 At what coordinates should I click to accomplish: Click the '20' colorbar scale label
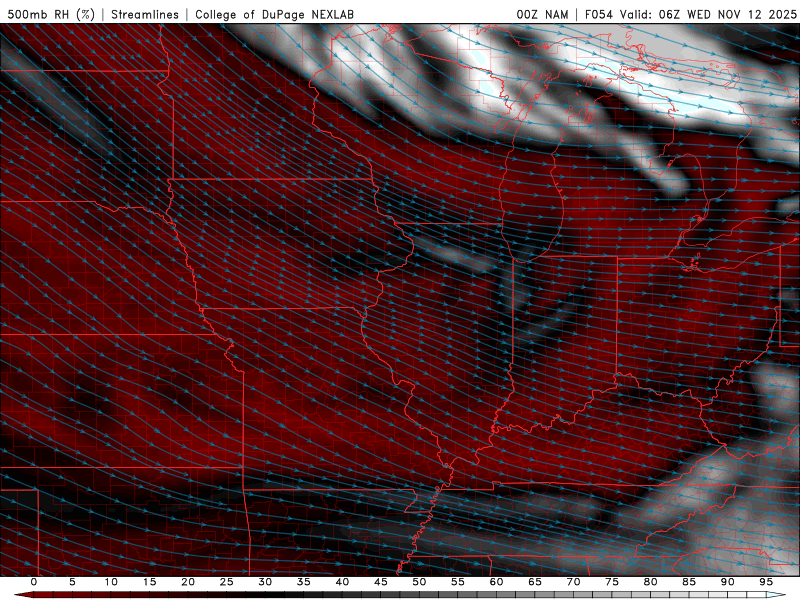coord(188,582)
